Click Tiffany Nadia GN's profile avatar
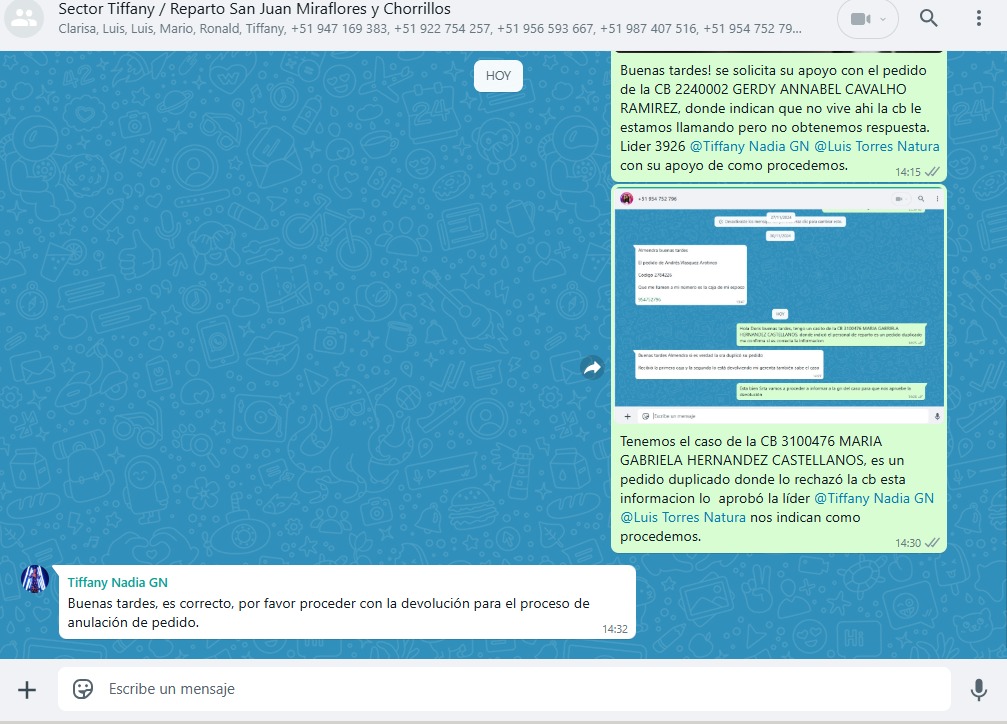Screen dimensions: 1007x724 tap(35, 580)
